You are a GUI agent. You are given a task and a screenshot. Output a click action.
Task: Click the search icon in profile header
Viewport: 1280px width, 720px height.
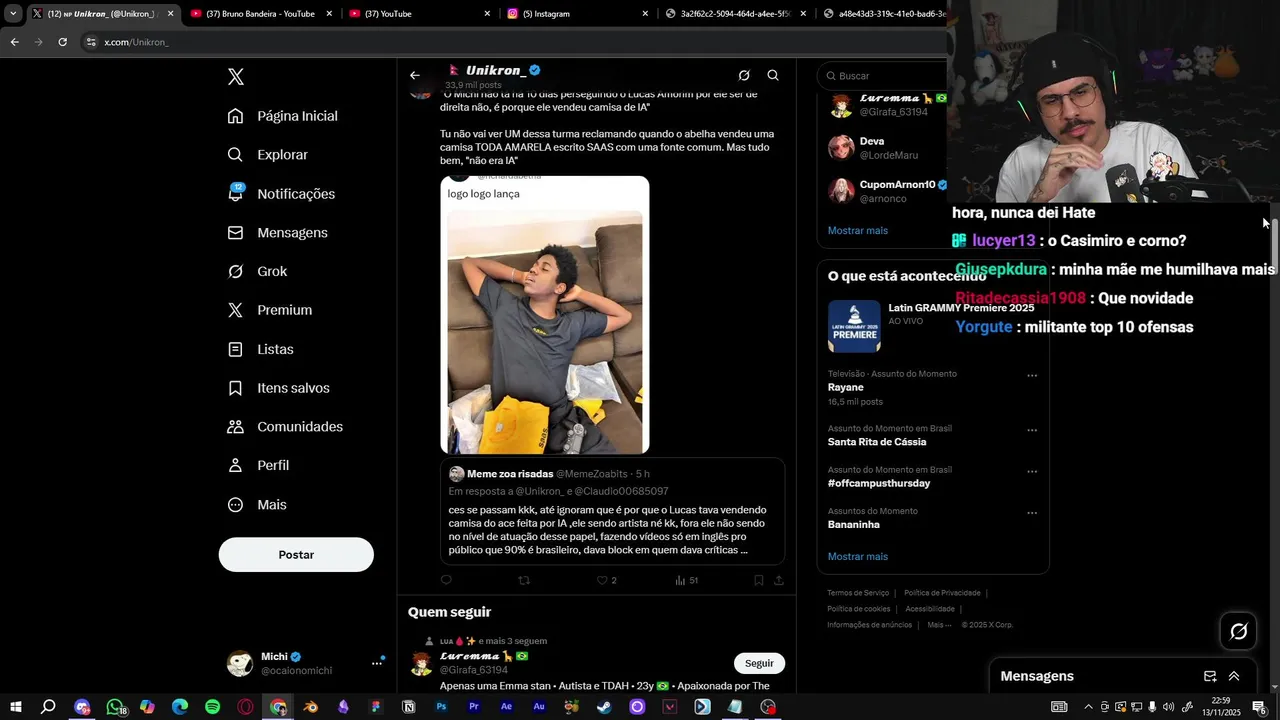tap(773, 75)
